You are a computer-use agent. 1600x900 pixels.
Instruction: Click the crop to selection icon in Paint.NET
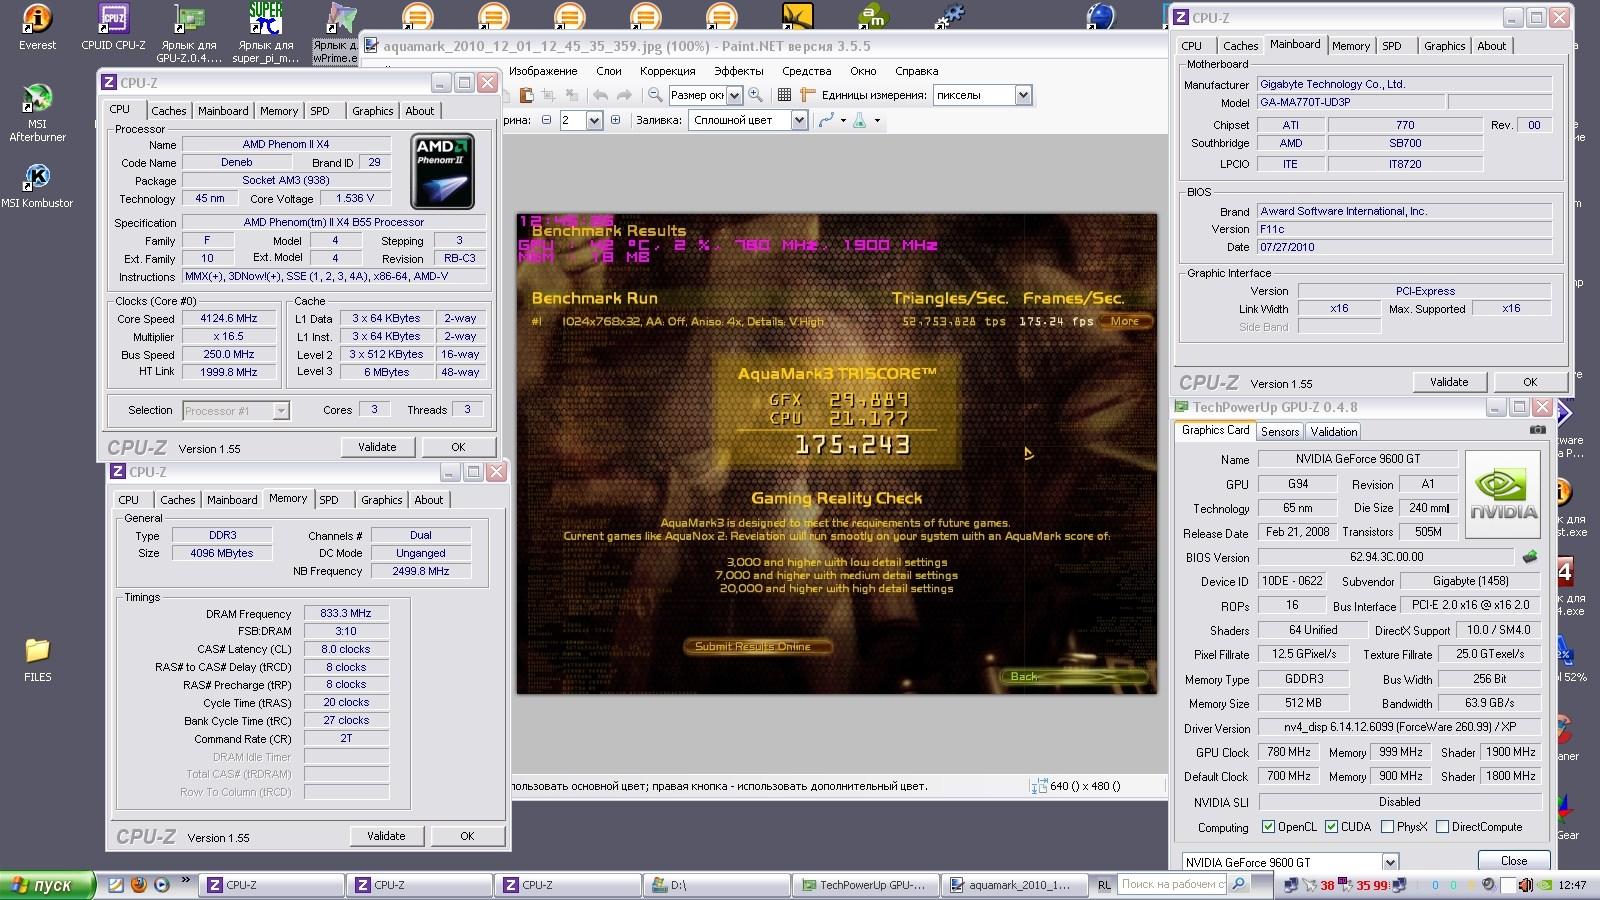[x=548, y=95]
